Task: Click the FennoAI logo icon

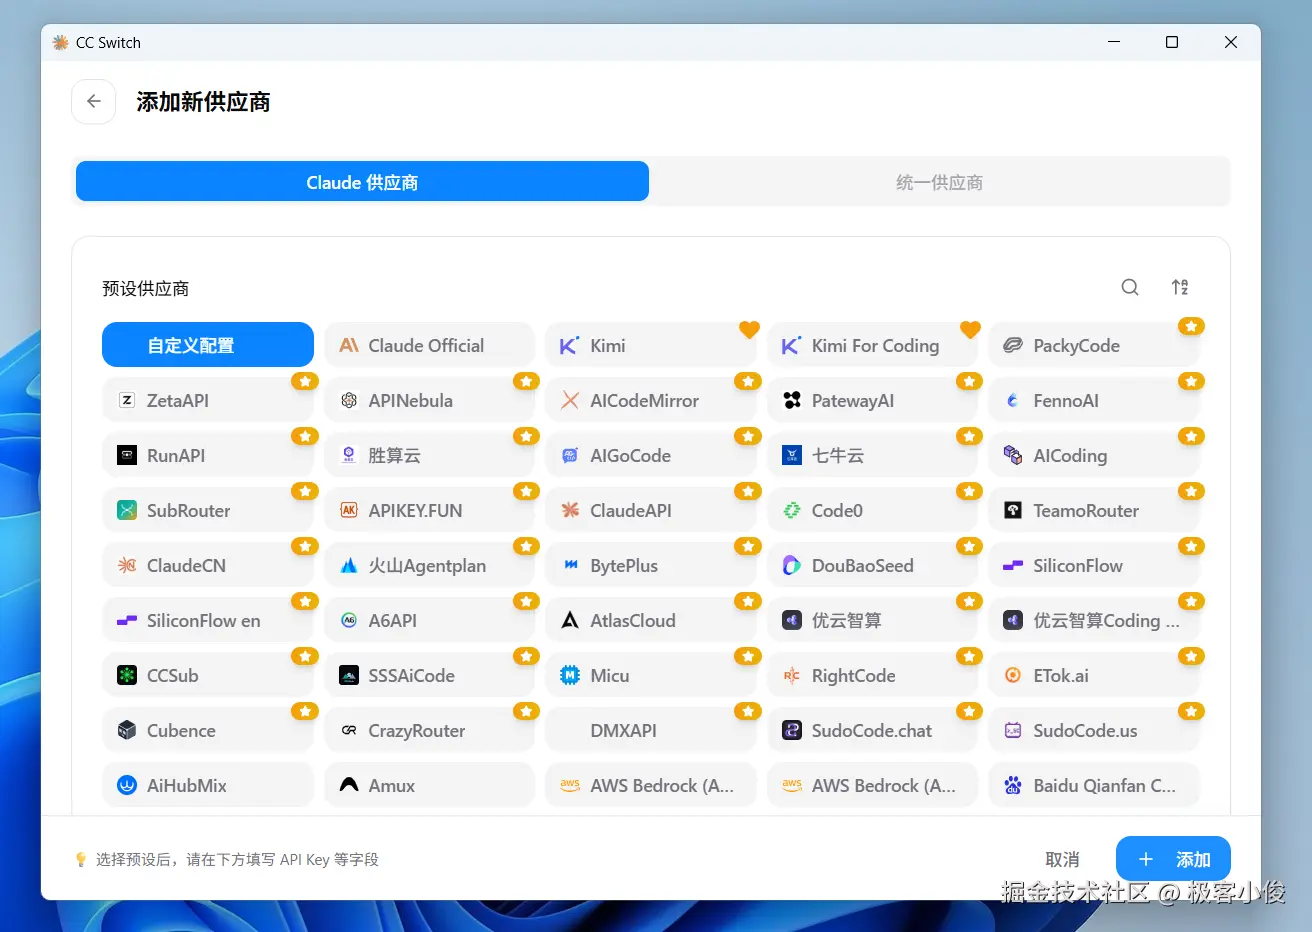Action: click(x=1013, y=400)
